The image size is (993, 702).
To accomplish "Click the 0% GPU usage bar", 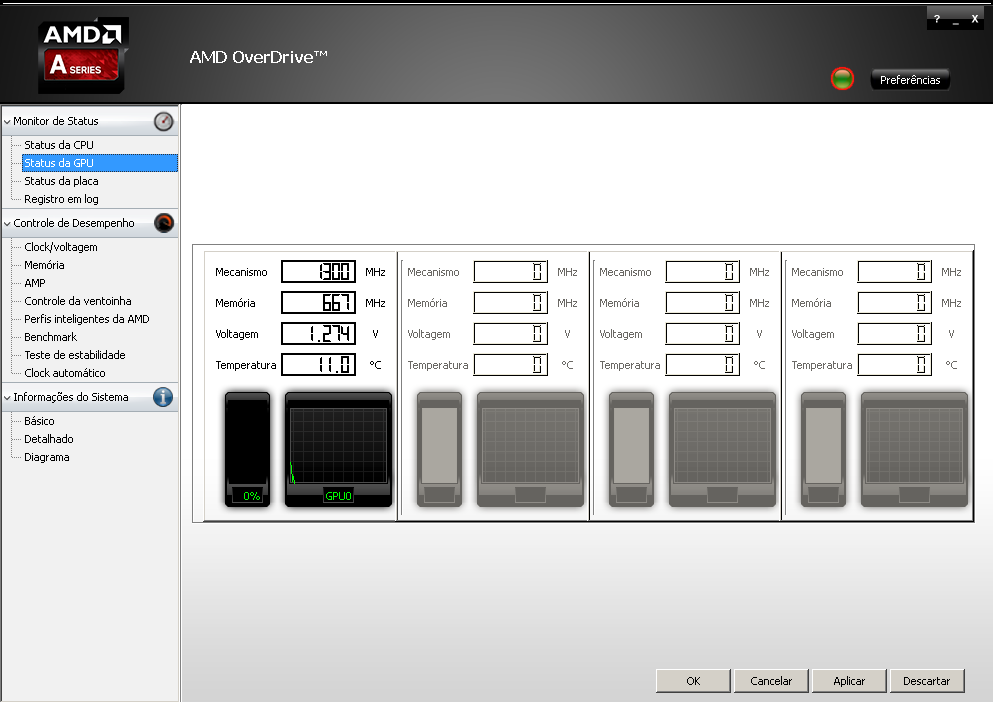I will click(248, 449).
